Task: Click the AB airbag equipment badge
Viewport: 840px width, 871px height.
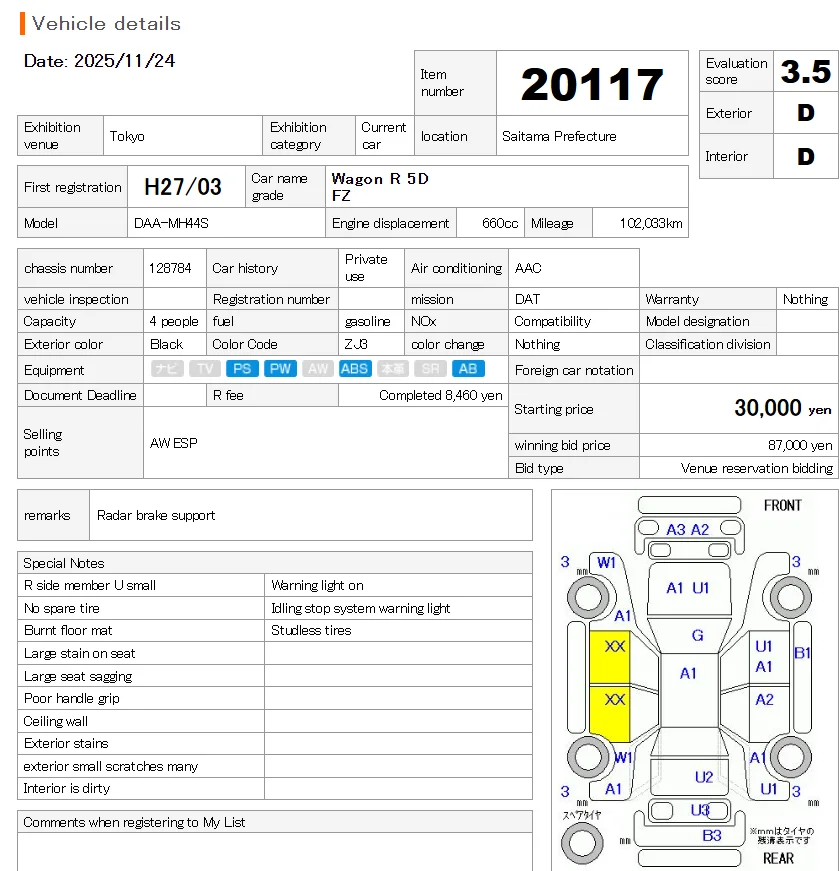Action: tap(468, 369)
